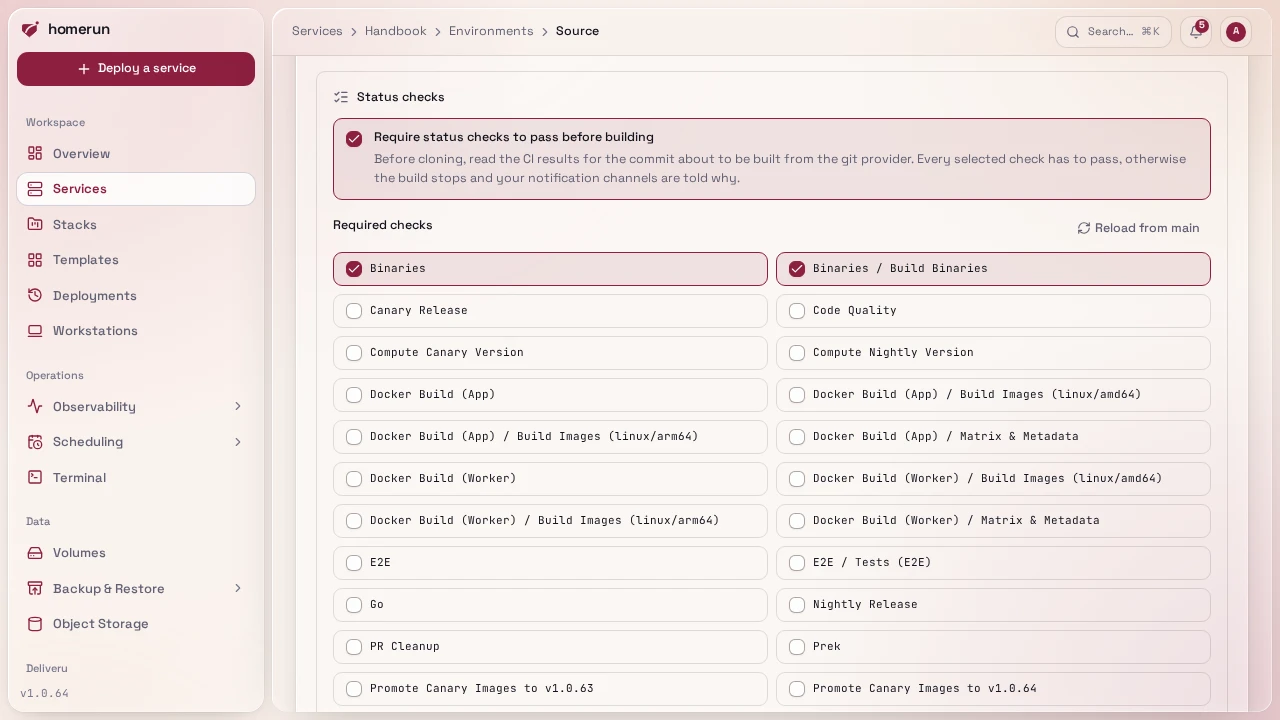Open Environments breadcrumb link
The width and height of the screenshot is (1280, 720).
(491, 31)
